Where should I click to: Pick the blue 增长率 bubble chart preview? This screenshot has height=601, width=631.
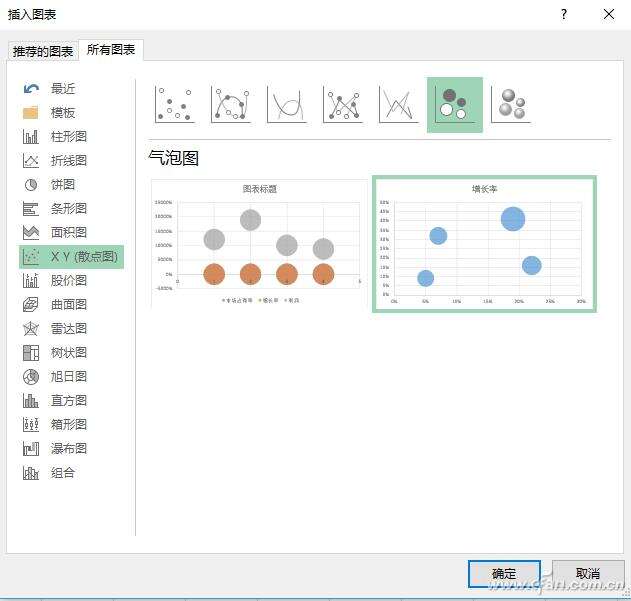coord(484,244)
